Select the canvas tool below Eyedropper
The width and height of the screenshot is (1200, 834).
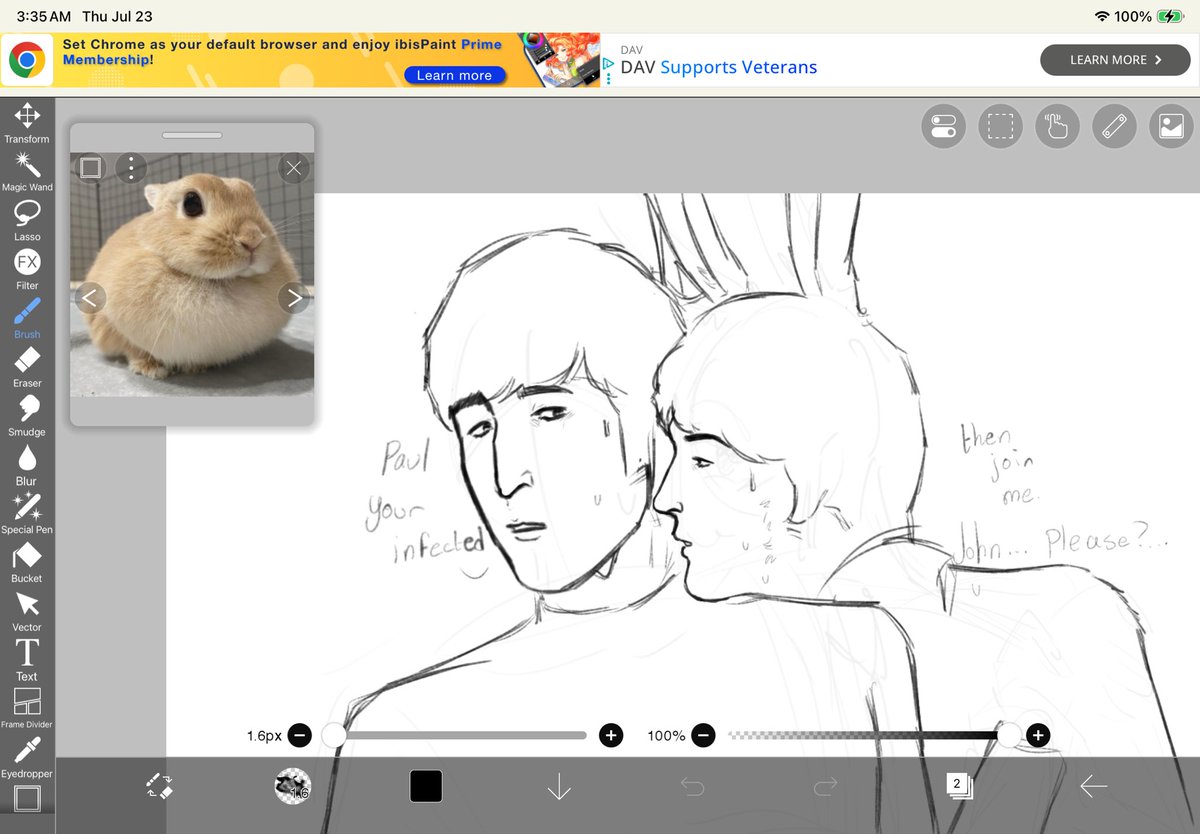[27, 799]
